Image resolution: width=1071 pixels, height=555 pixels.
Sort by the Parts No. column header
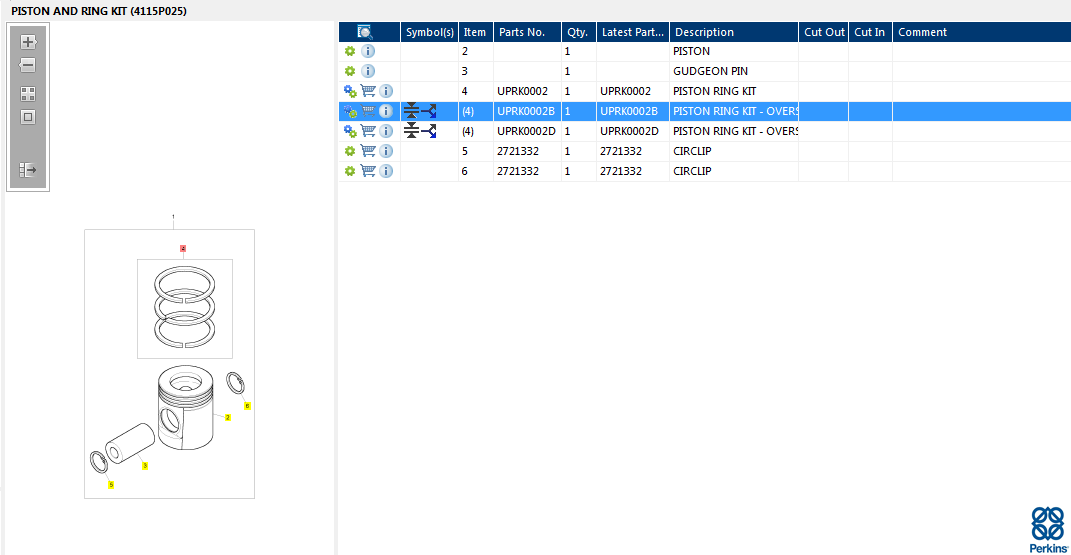(521, 32)
